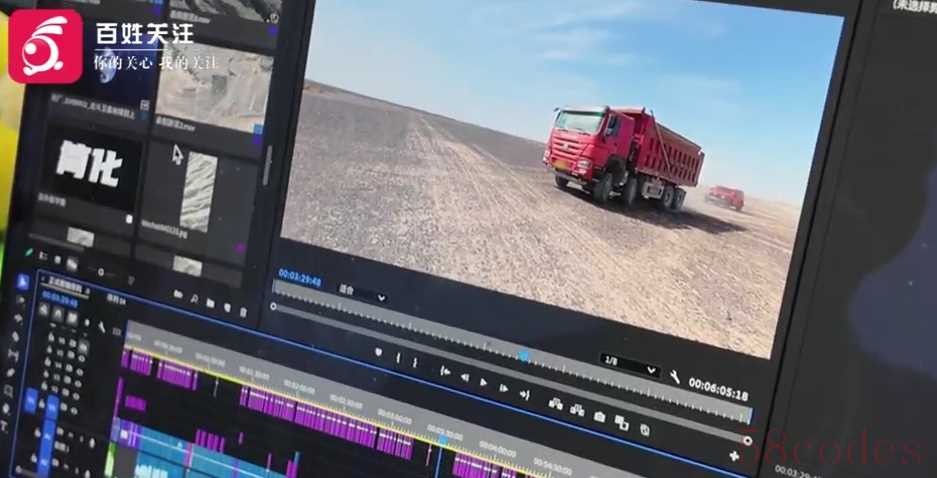Viewport: 937px width, 478px height.
Task: Click the New Bin folder icon in Project panel
Action: tap(209, 304)
